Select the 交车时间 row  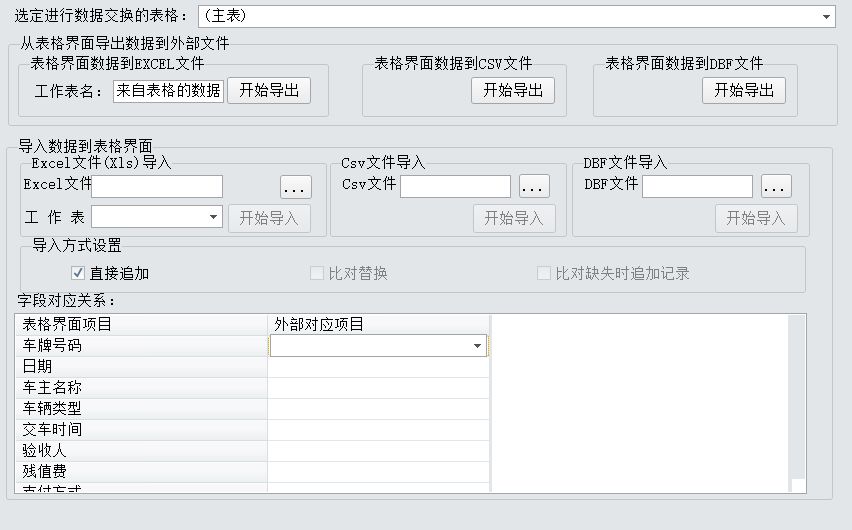[x=141, y=430]
